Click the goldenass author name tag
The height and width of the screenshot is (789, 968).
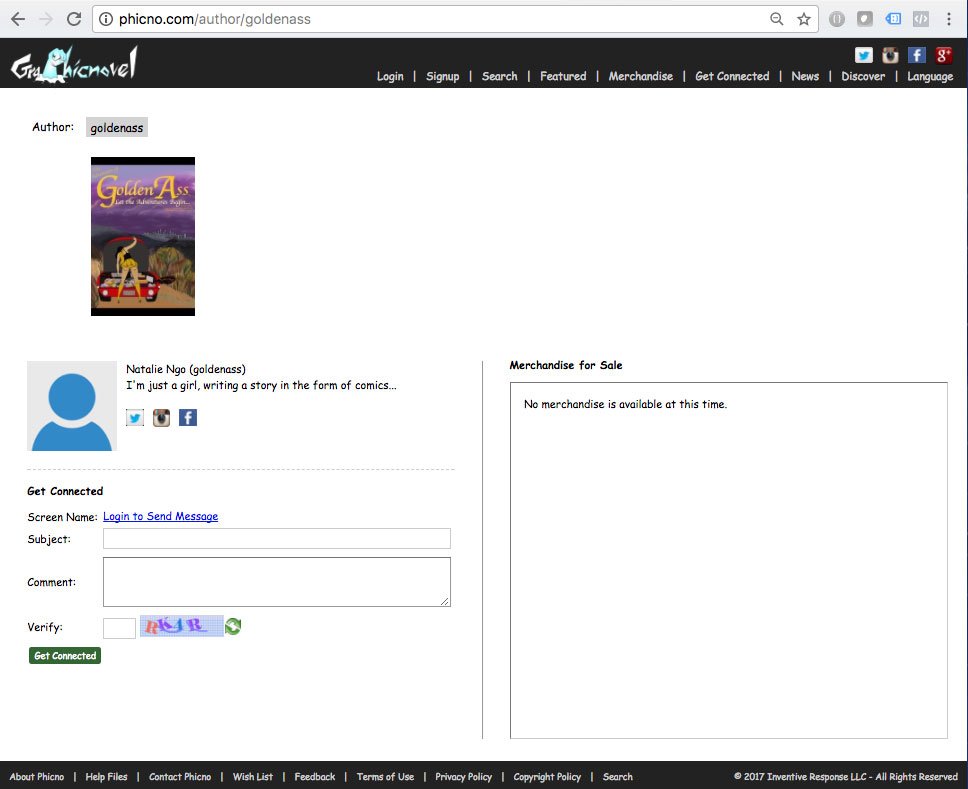point(117,127)
